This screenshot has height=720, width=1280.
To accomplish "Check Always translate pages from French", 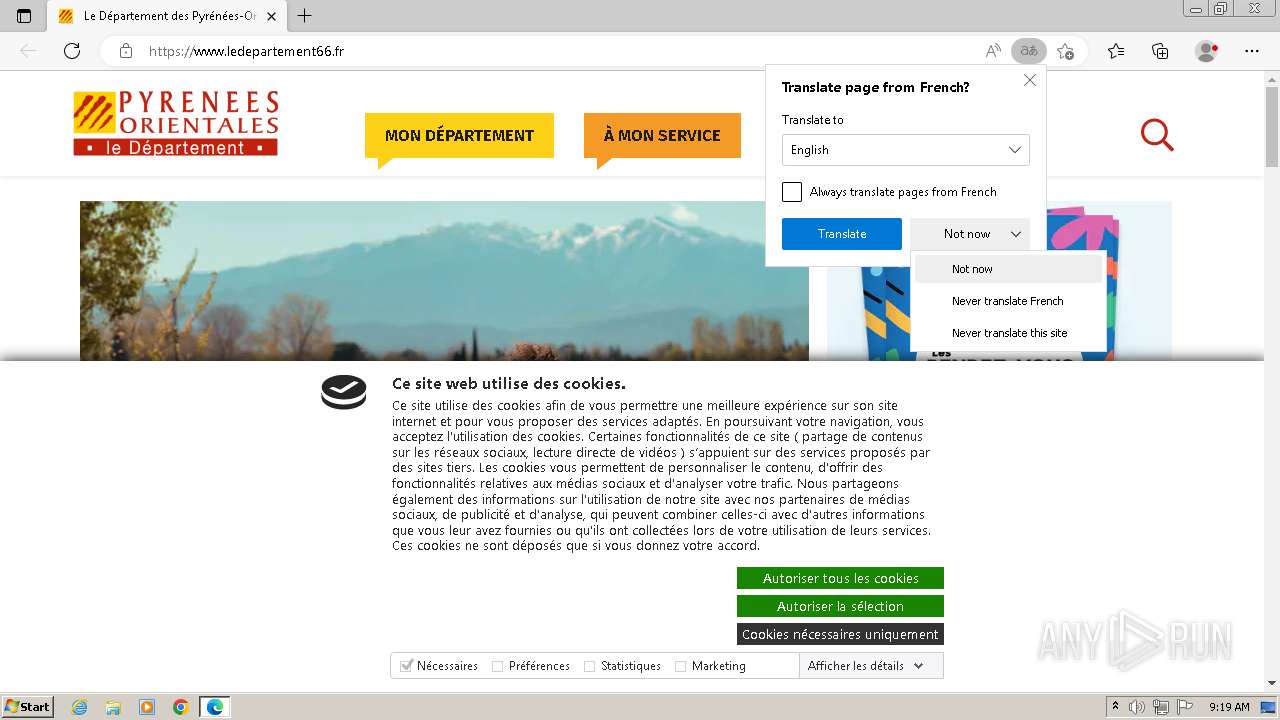I will [792, 192].
